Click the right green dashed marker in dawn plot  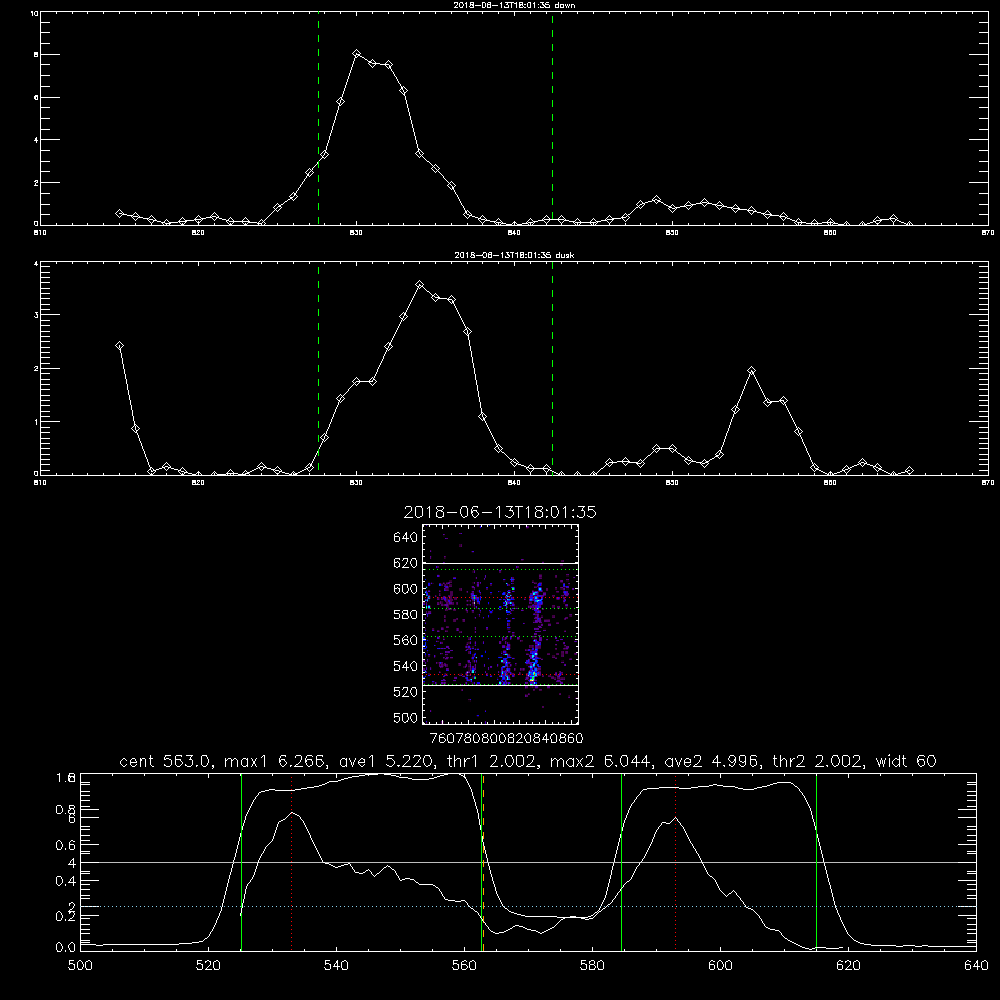(x=552, y=118)
